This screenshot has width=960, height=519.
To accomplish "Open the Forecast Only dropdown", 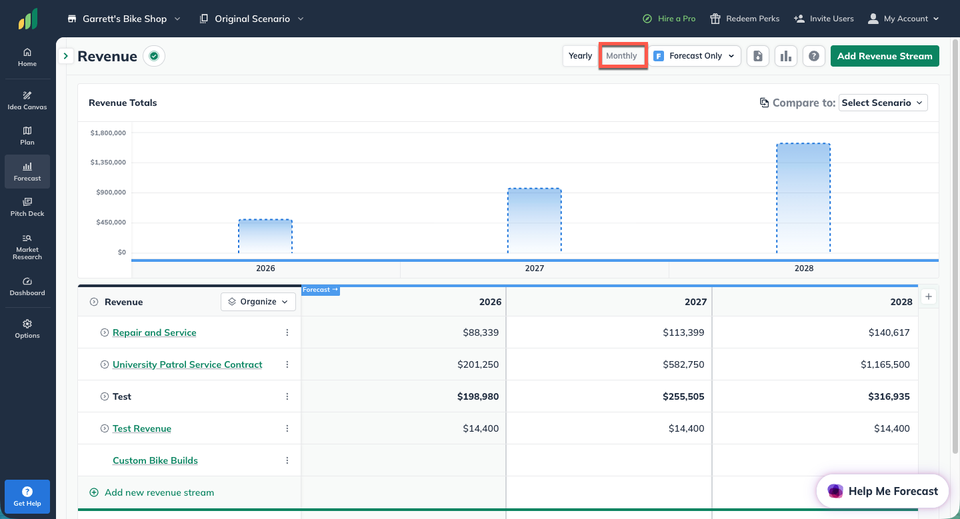I will (x=694, y=56).
